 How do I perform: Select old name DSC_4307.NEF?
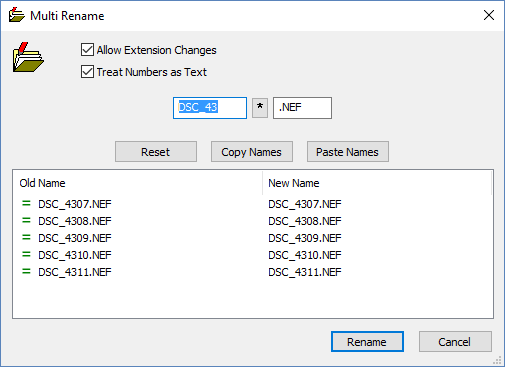75,204
